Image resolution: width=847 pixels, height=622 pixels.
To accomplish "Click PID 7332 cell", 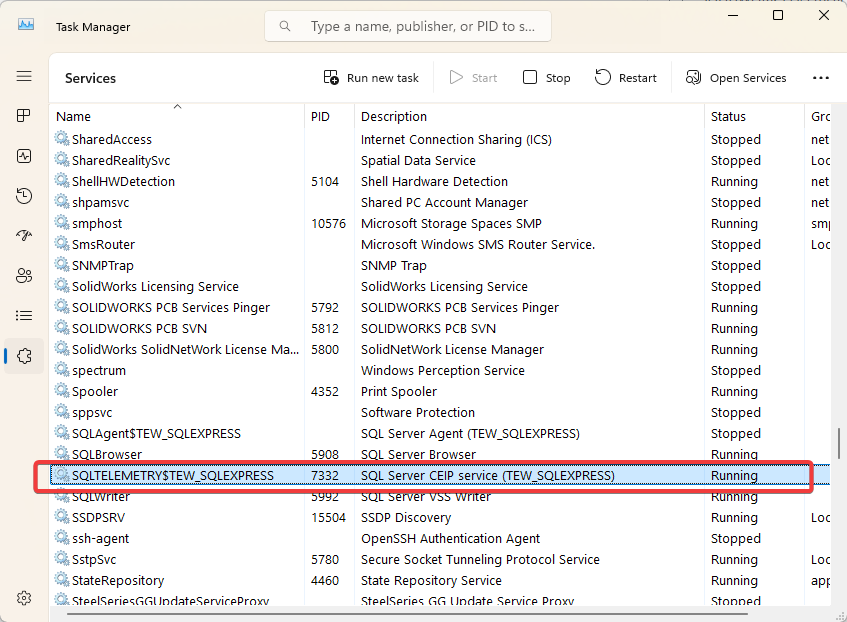I will click(x=325, y=476).
